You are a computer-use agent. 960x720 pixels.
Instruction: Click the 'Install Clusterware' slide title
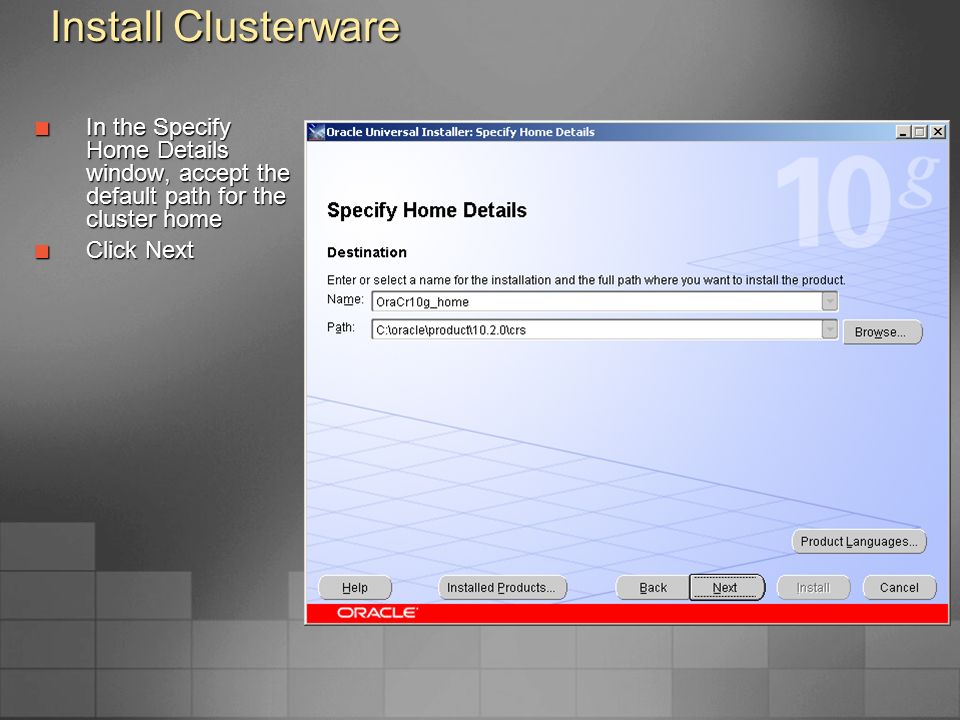(x=225, y=27)
